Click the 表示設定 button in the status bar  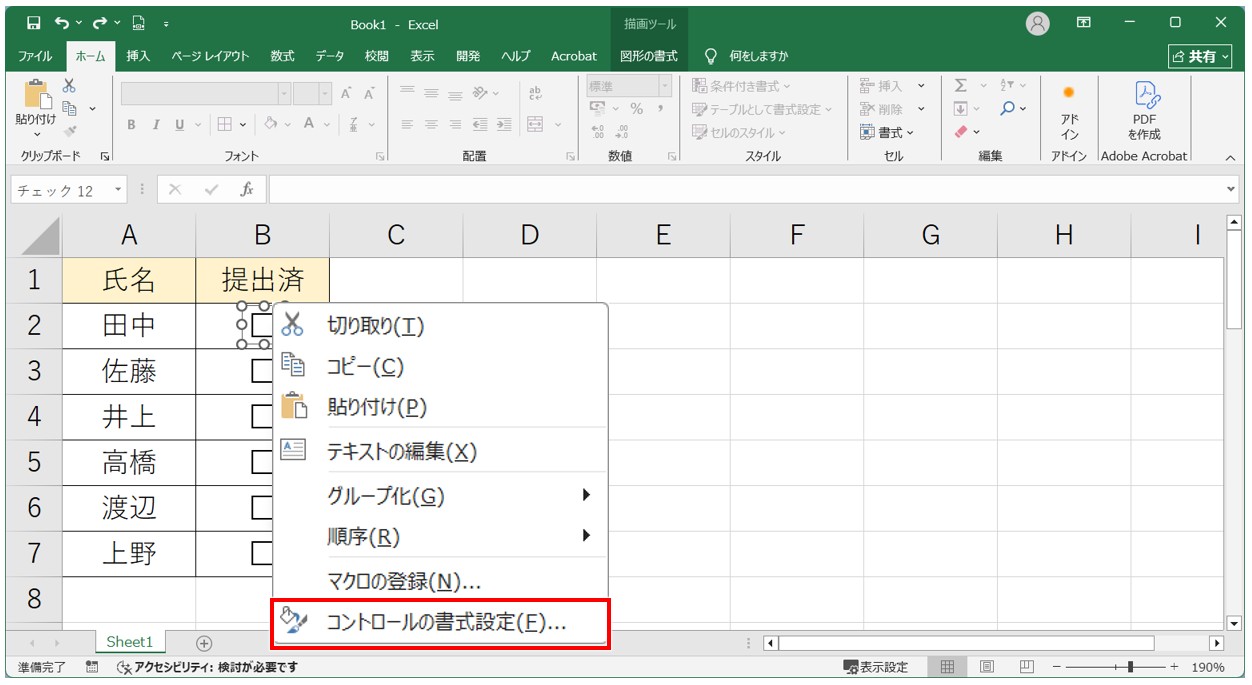[x=876, y=667]
